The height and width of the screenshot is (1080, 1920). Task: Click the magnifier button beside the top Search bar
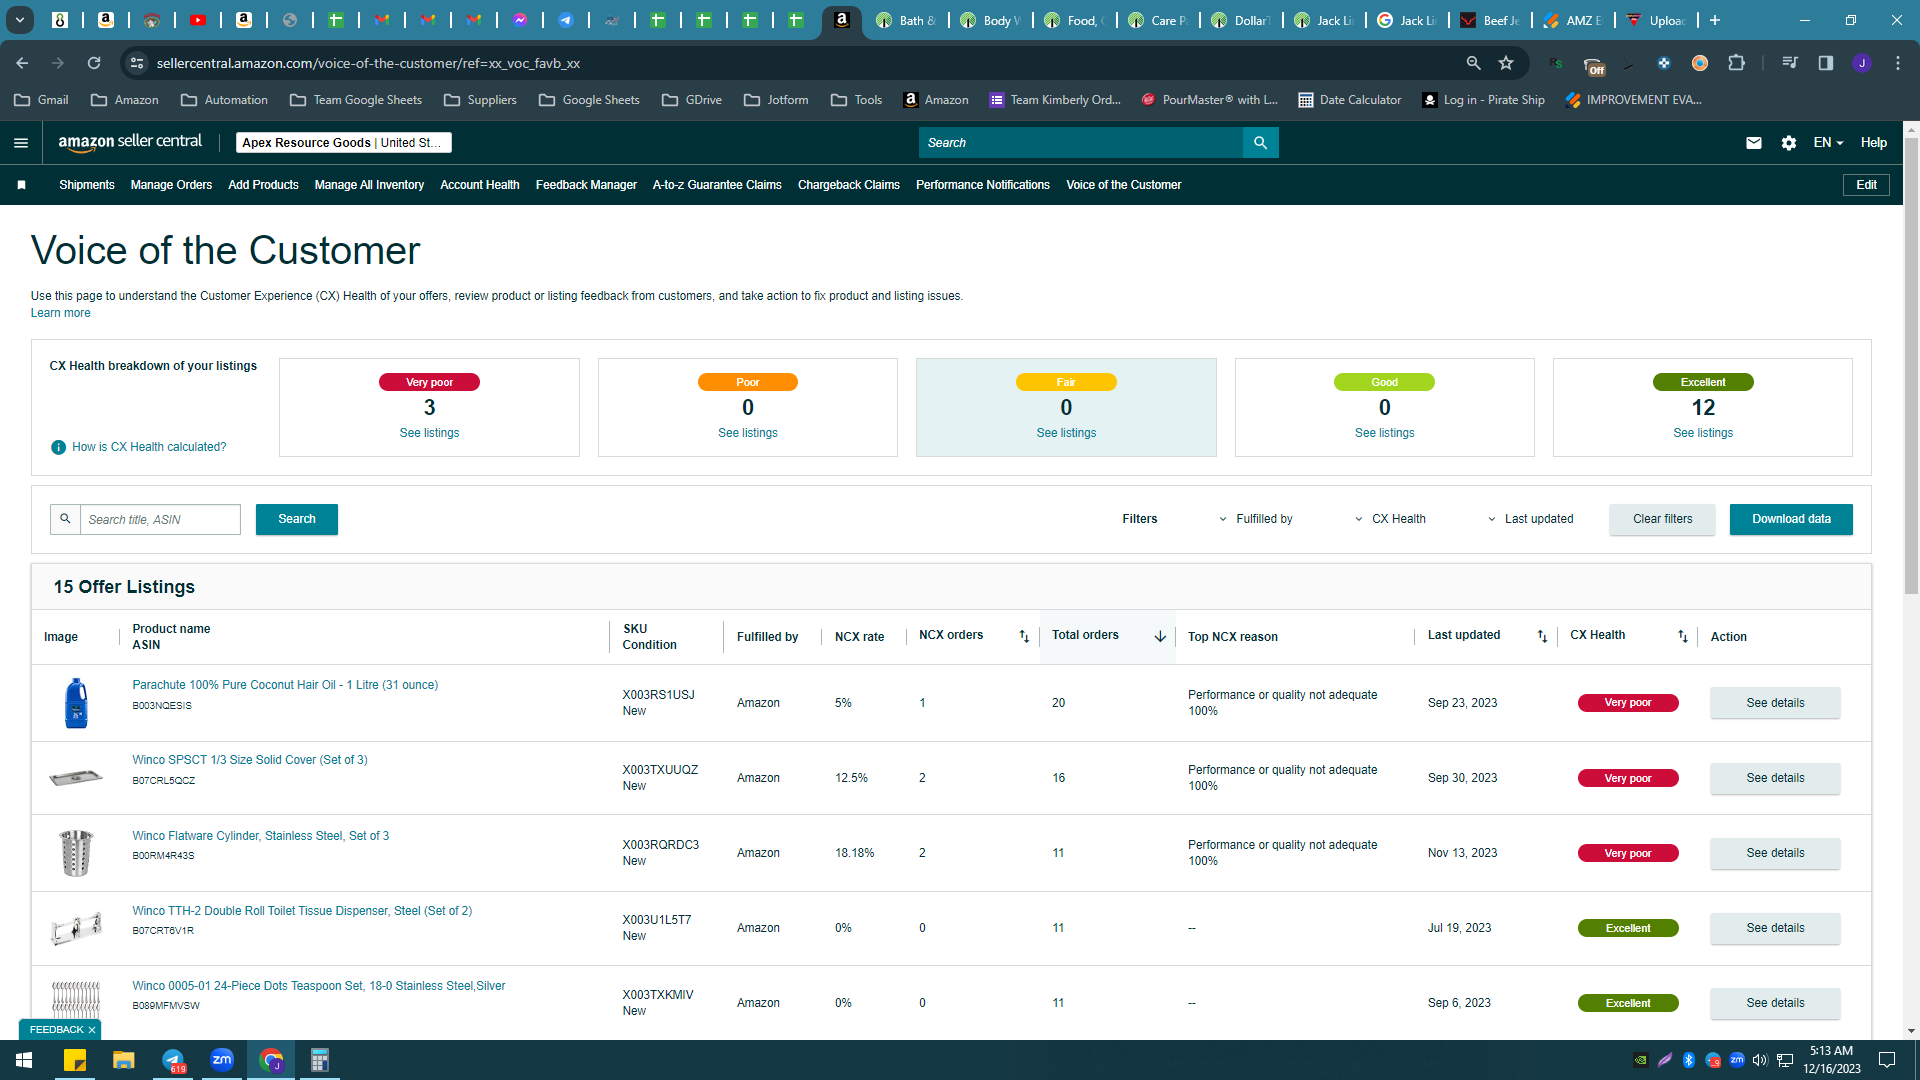1260,143
